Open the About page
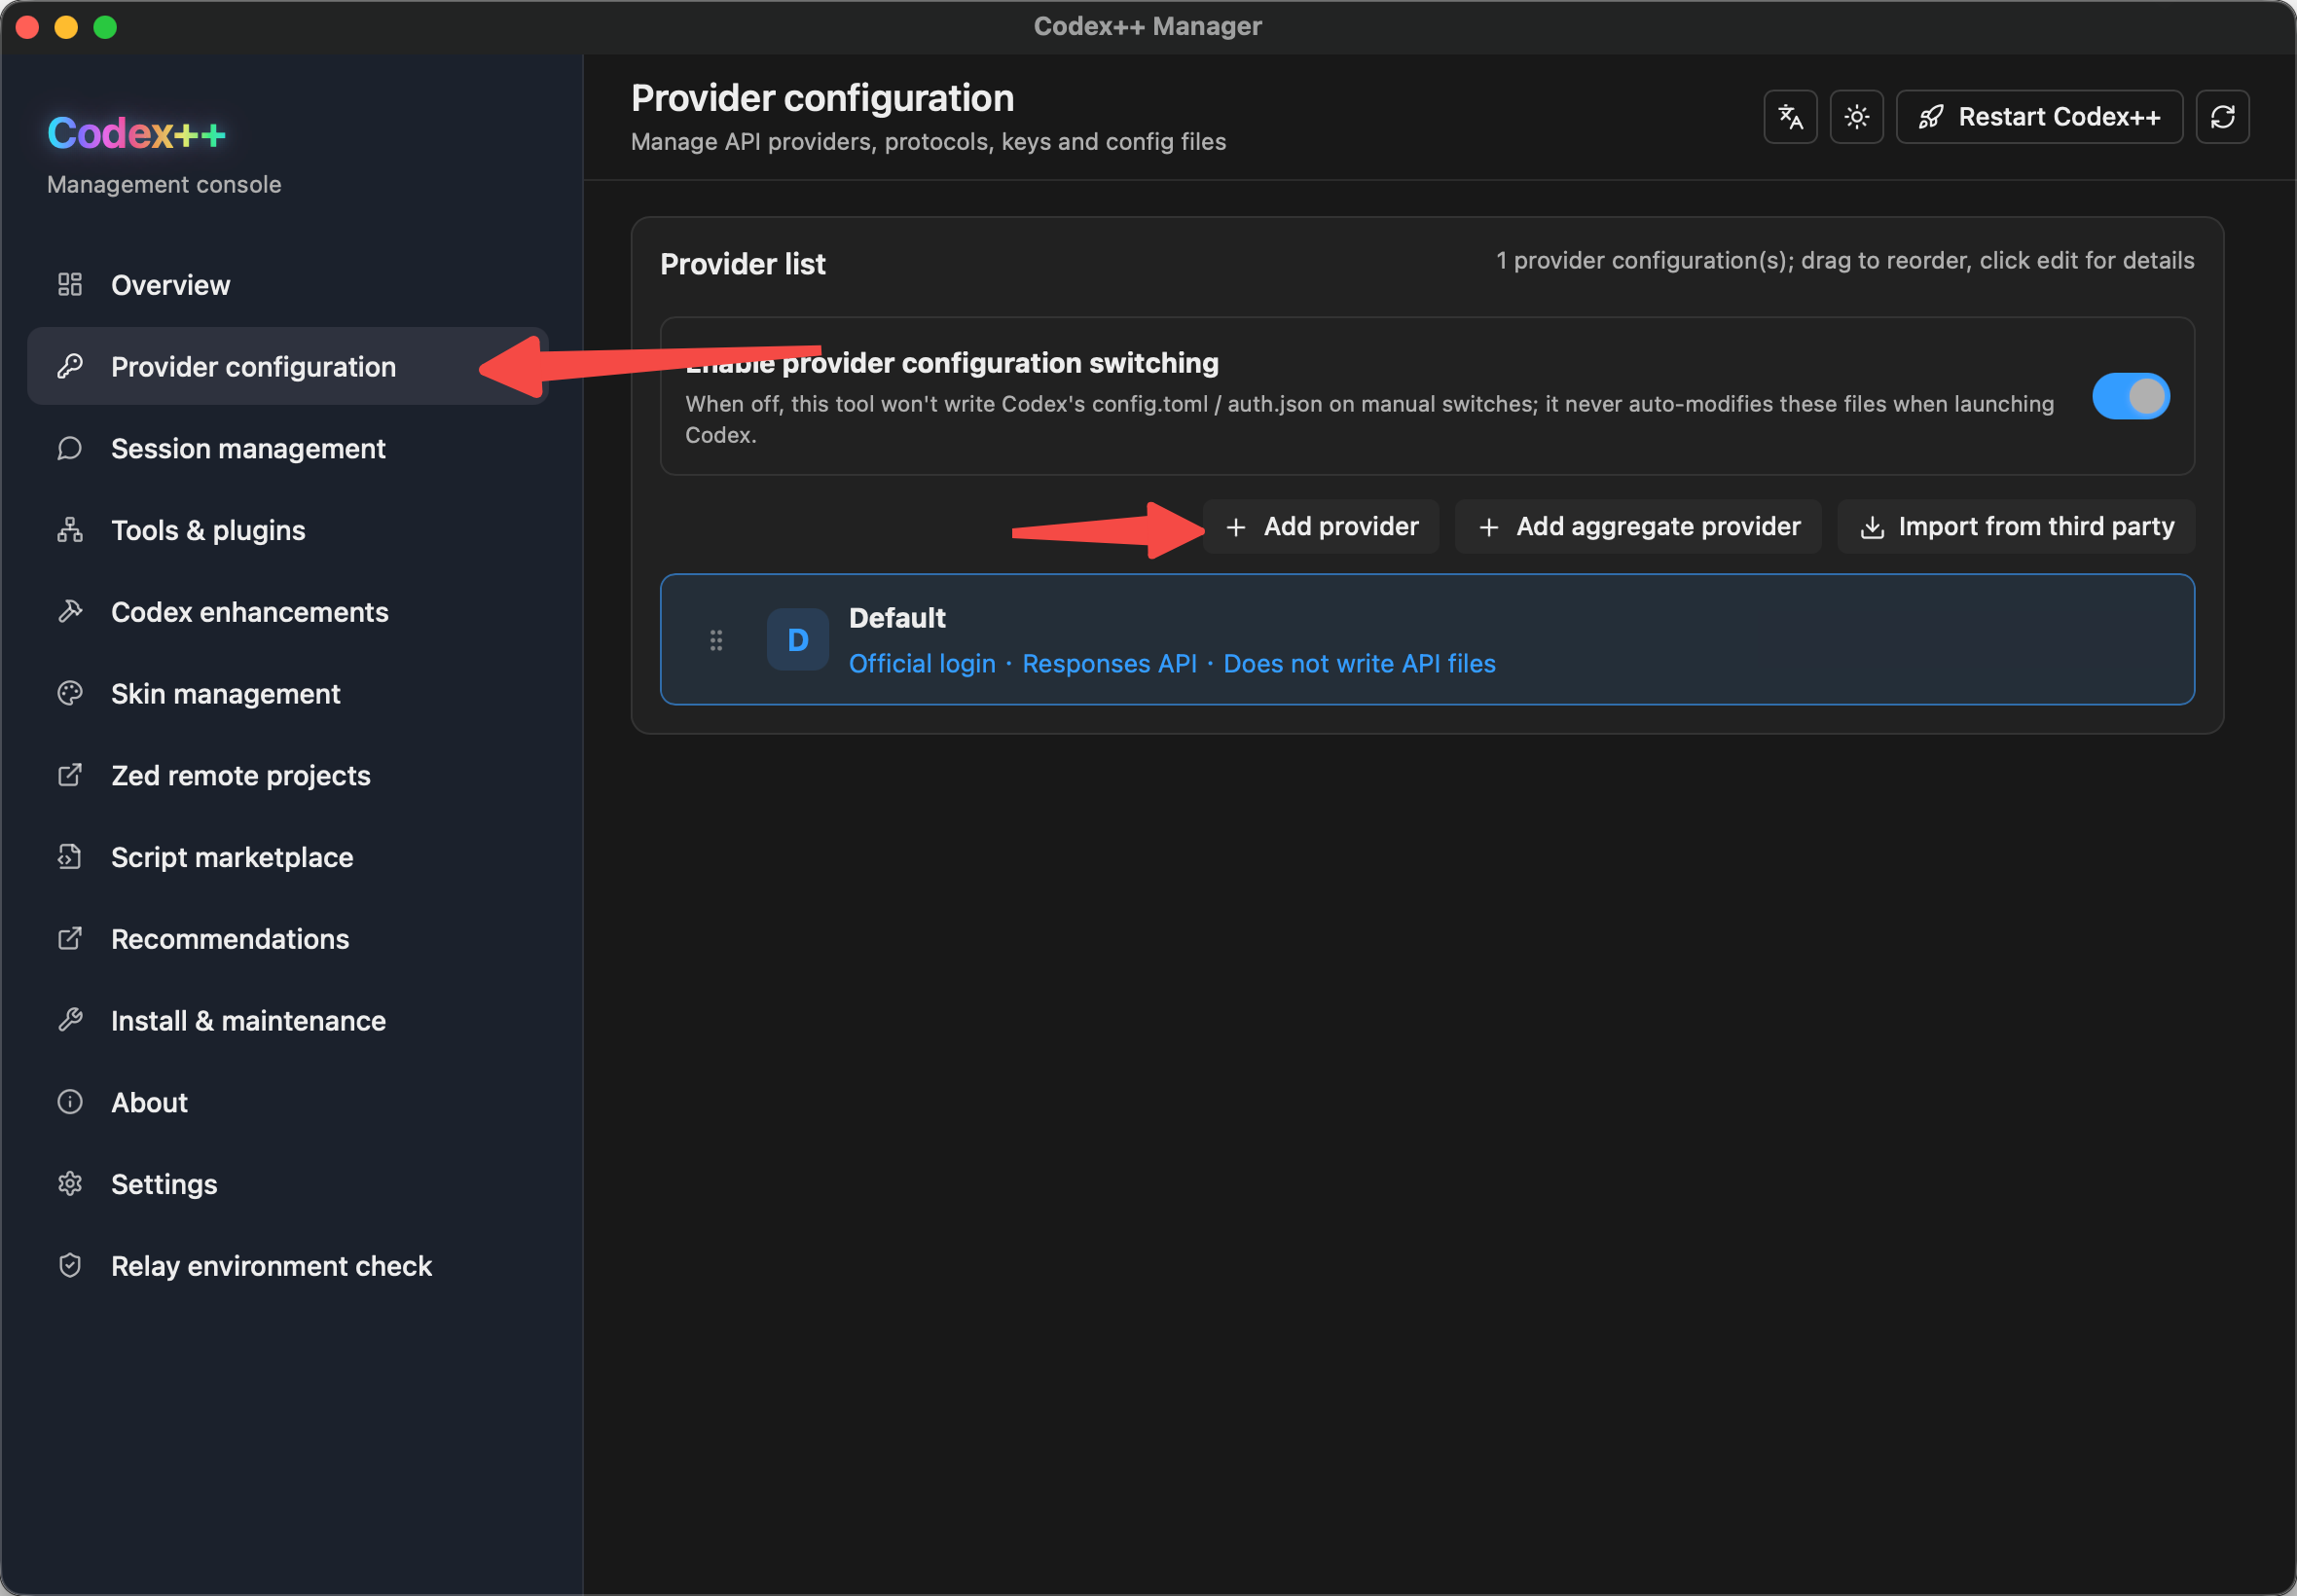 tap(288, 1102)
